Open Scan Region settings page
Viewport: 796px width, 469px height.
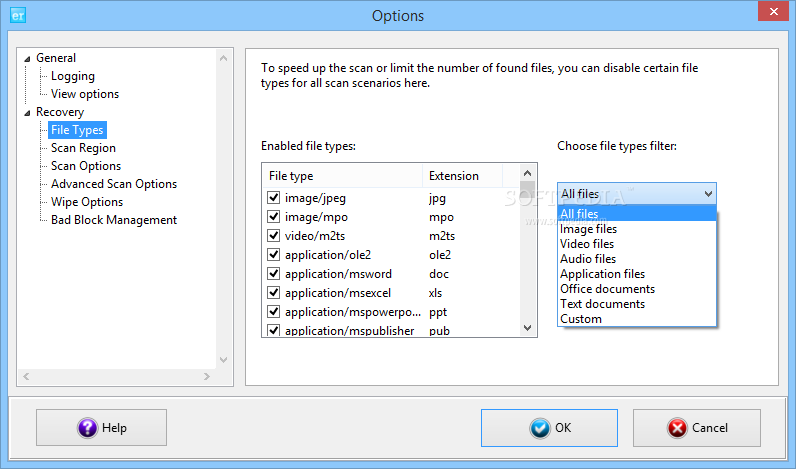tap(83, 148)
